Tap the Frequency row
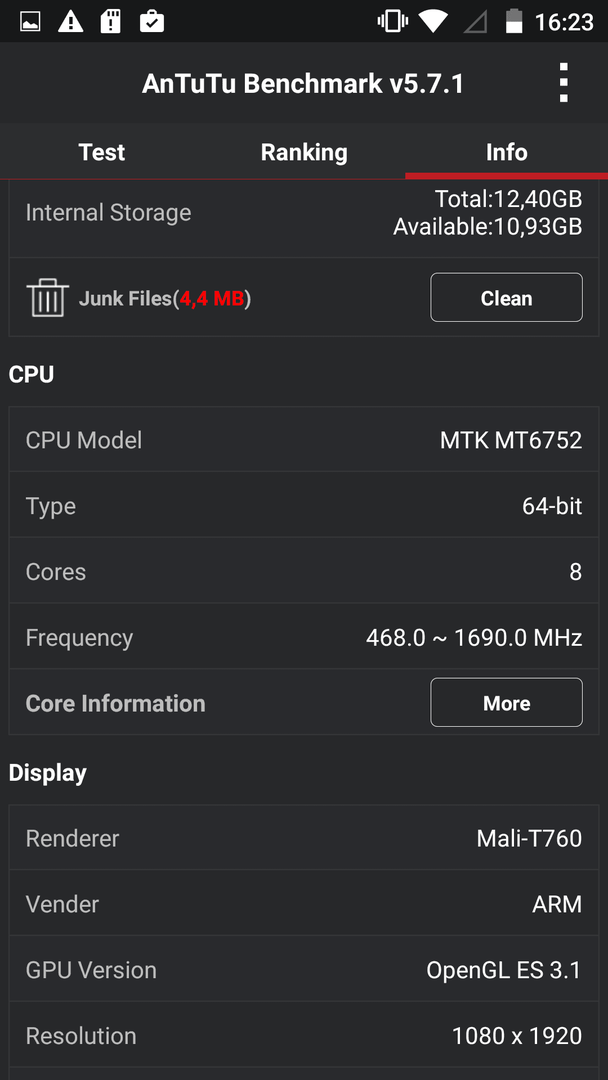Screen dimensions: 608x1080 (x=304, y=637)
